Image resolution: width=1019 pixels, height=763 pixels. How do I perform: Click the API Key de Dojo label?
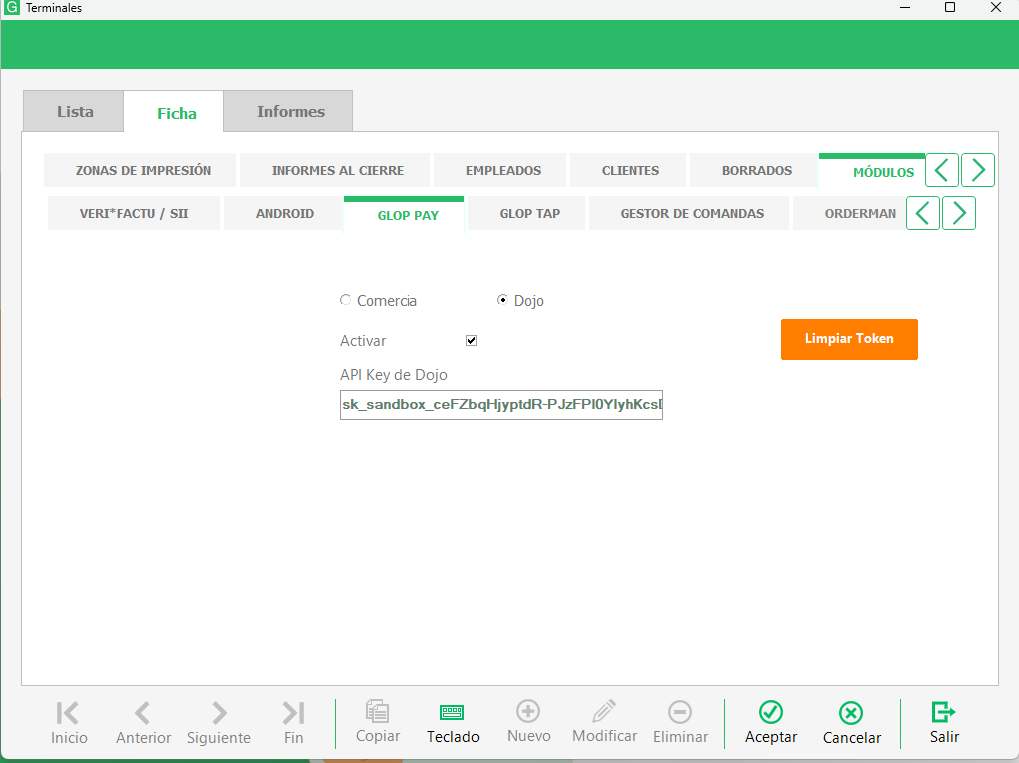tap(393, 375)
